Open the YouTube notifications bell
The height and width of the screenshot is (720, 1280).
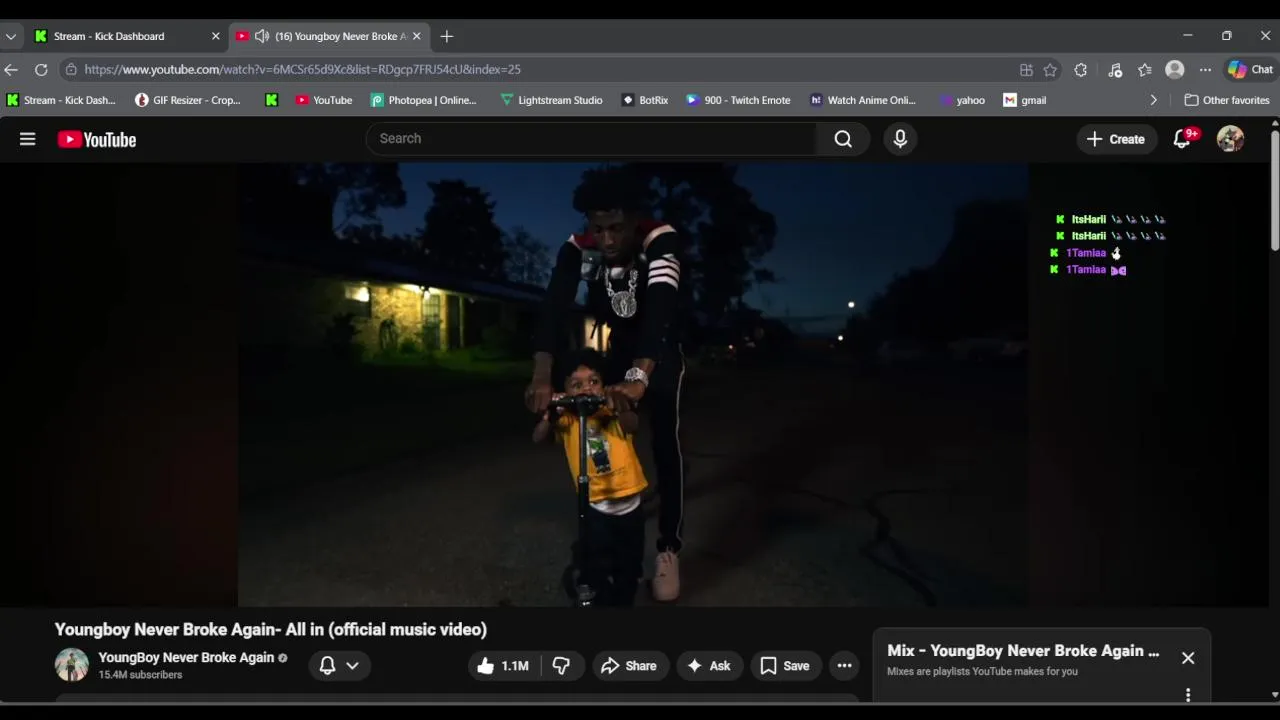pyautogui.click(x=1184, y=139)
